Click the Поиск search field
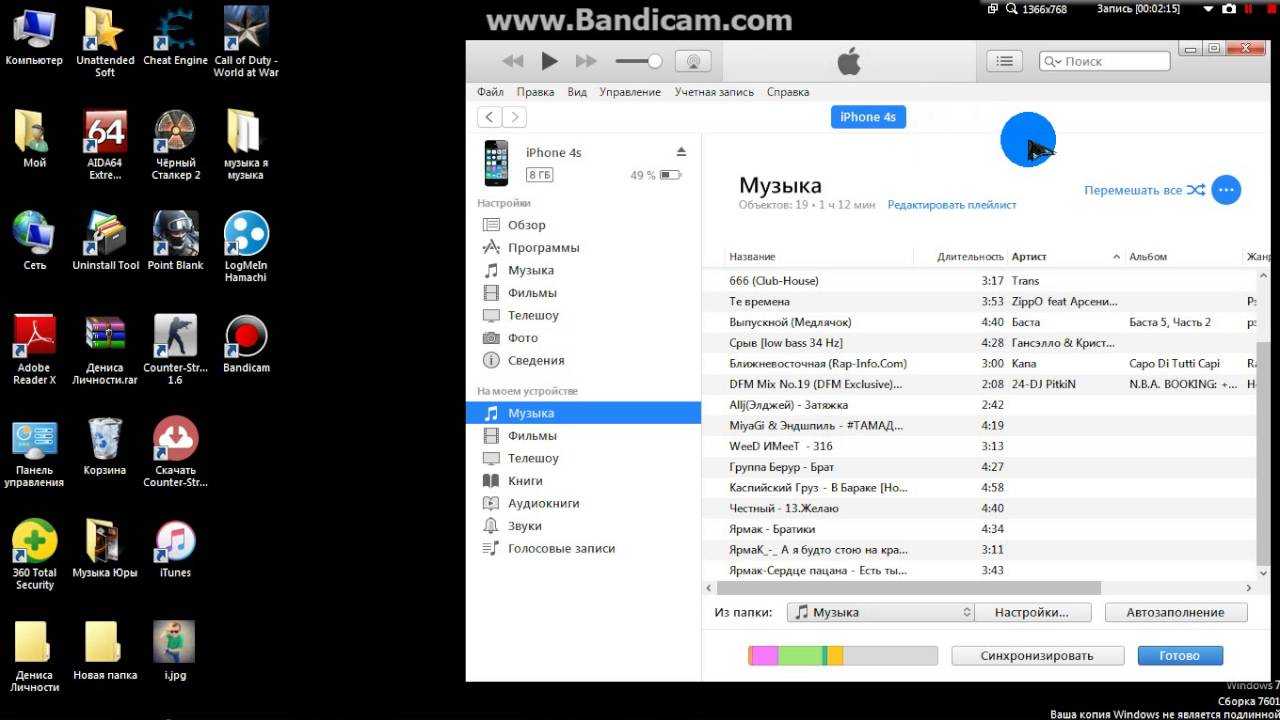The width and height of the screenshot is (1280, 720). coord(1104,61)
